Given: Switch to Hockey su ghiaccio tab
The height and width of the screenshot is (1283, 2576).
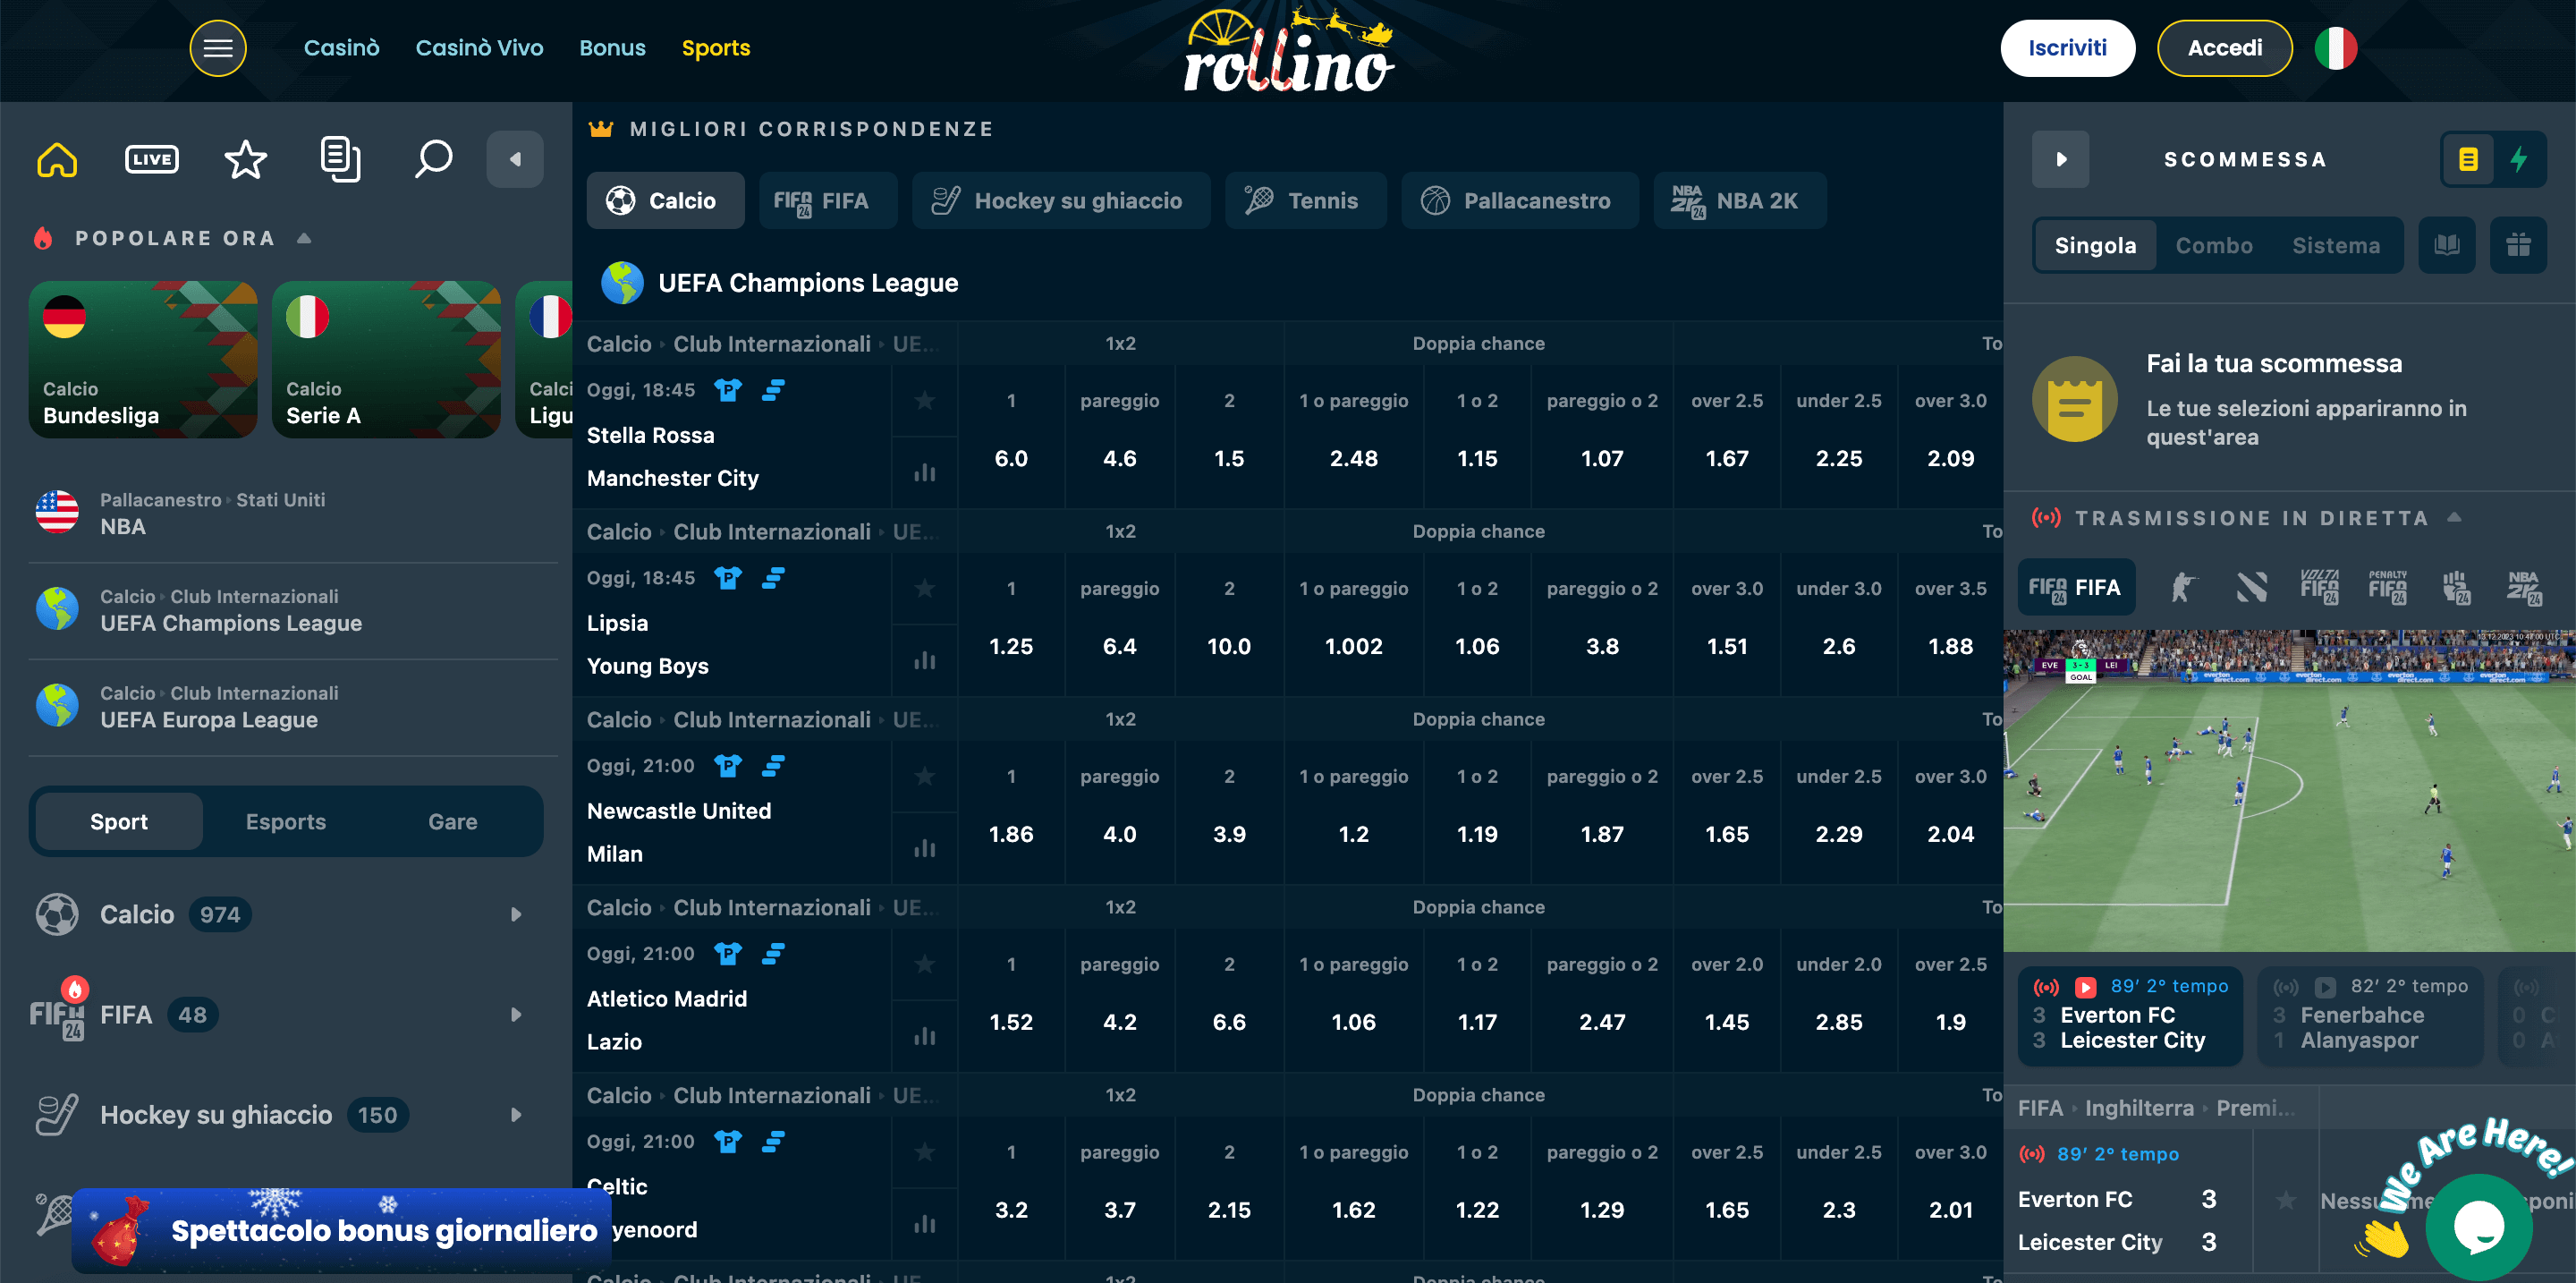Looking at the screenshot, I should coord(1061,200).
